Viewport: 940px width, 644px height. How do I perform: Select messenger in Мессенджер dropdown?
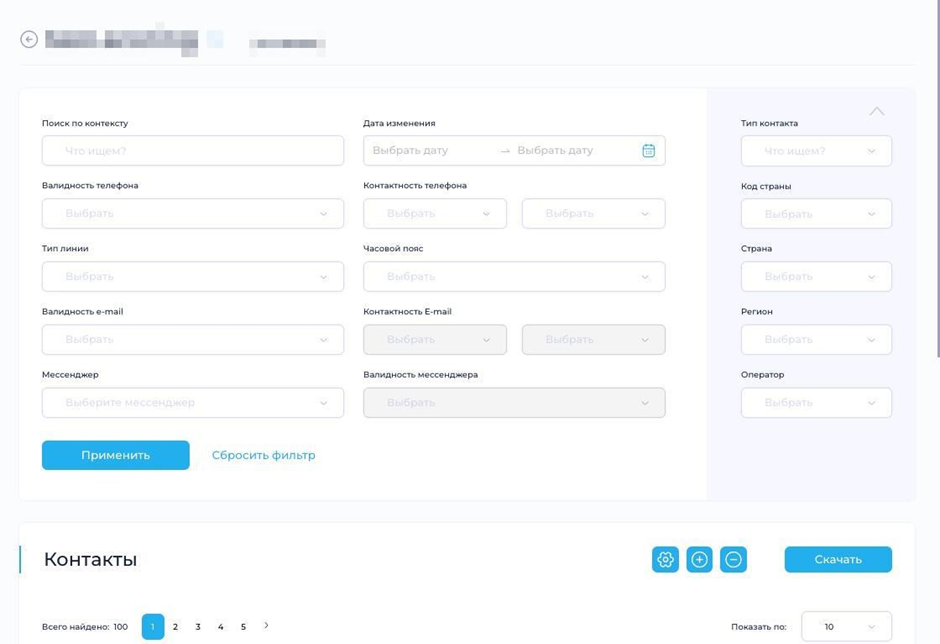click(x=193, y=402)
